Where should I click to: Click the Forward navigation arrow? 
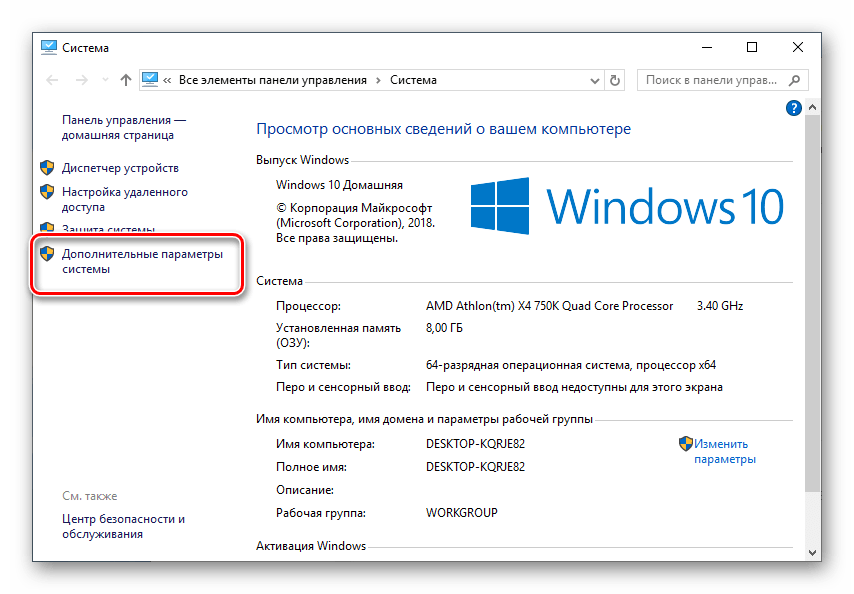click(x=82, y=80)
